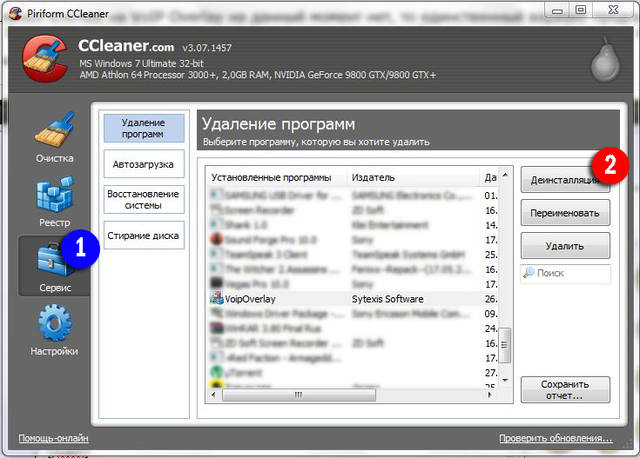Click the vertical scrollbar up arrow
The image size is (640, 458).
point(505,175)
